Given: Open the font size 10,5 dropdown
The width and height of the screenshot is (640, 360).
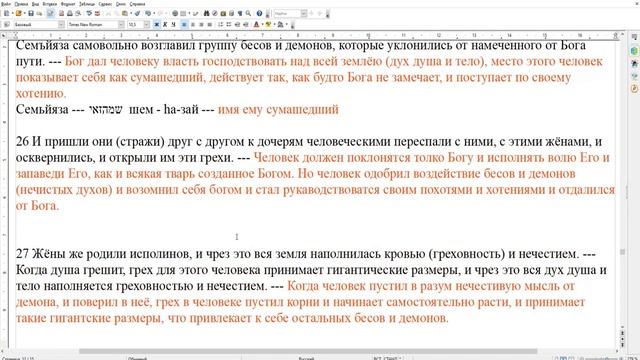Looking at the screenshot, I should (147, 24).
